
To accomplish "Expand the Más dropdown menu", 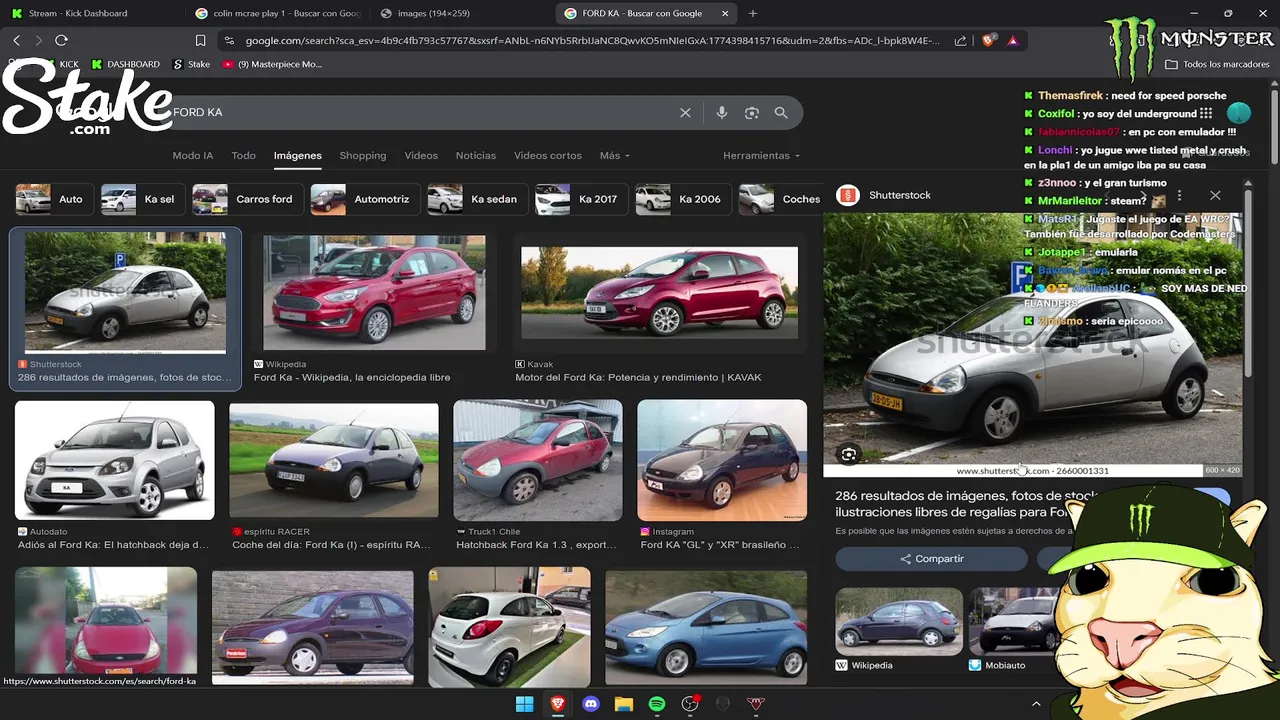I will (615, 155).
